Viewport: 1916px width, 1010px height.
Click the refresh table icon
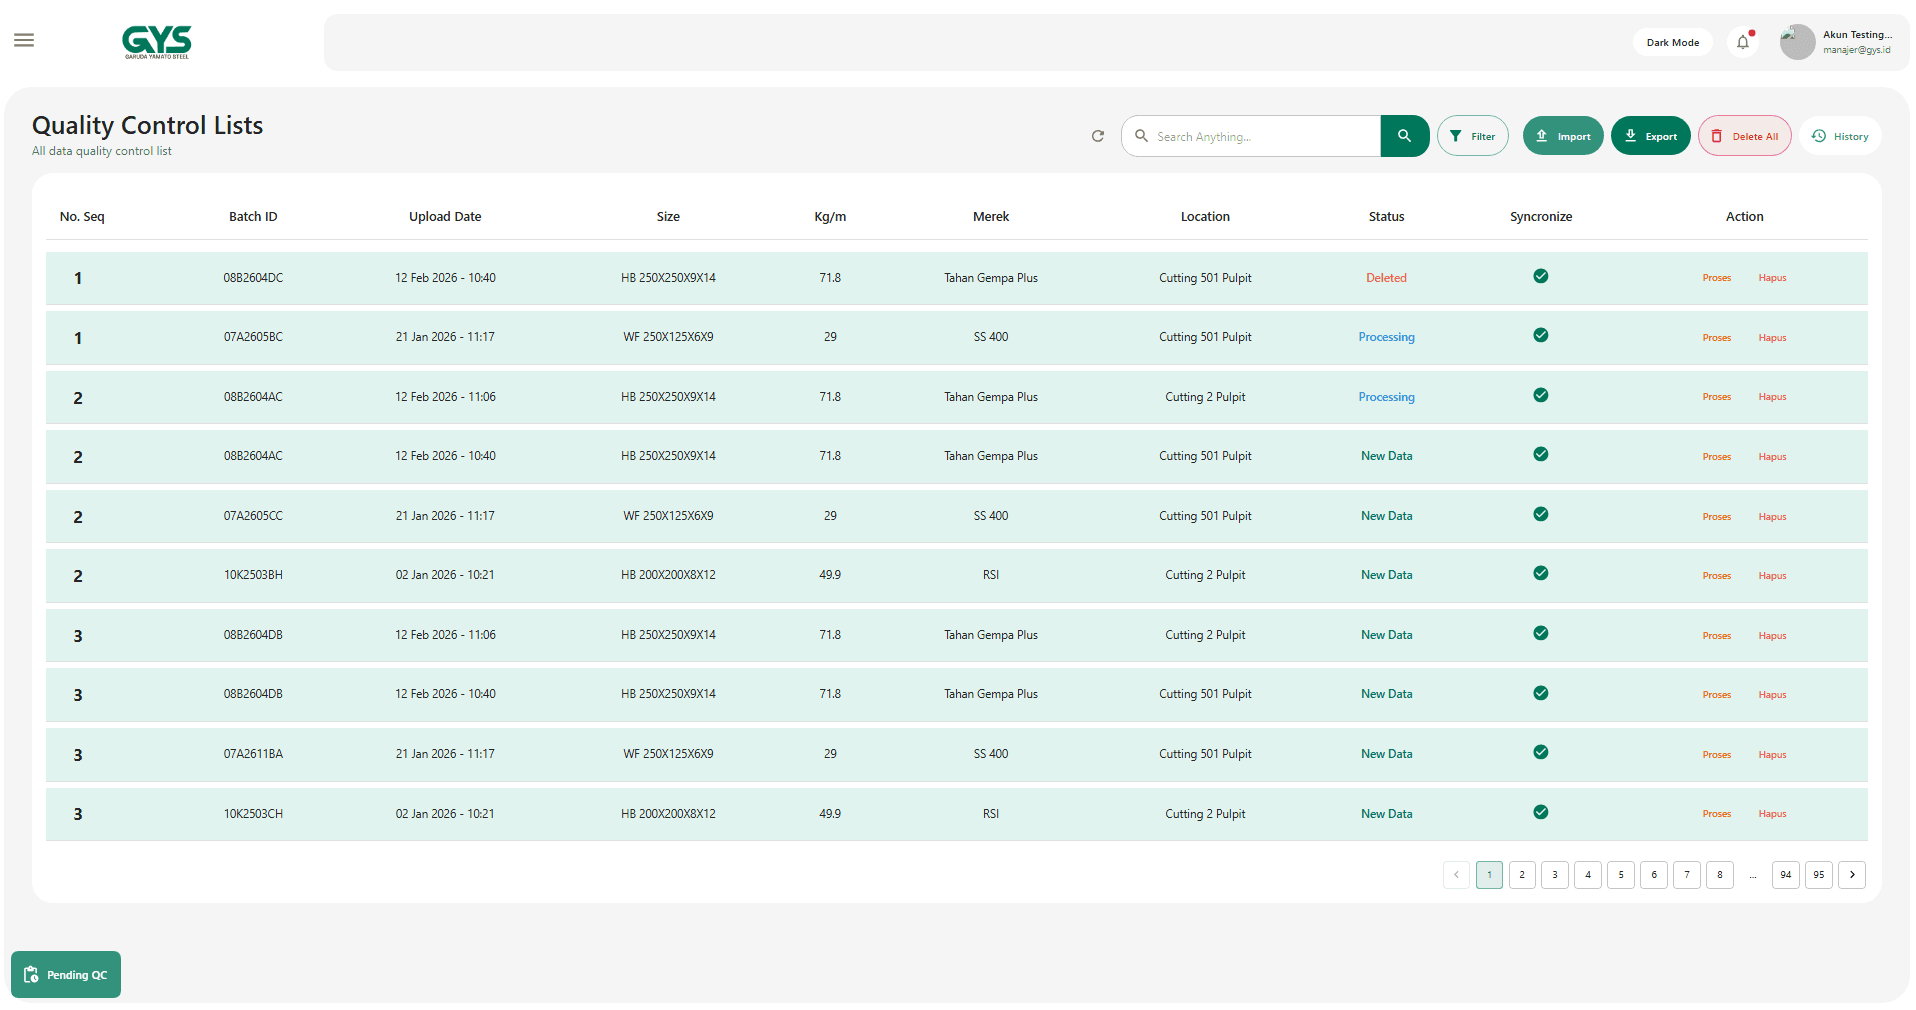coord(1097,136)
